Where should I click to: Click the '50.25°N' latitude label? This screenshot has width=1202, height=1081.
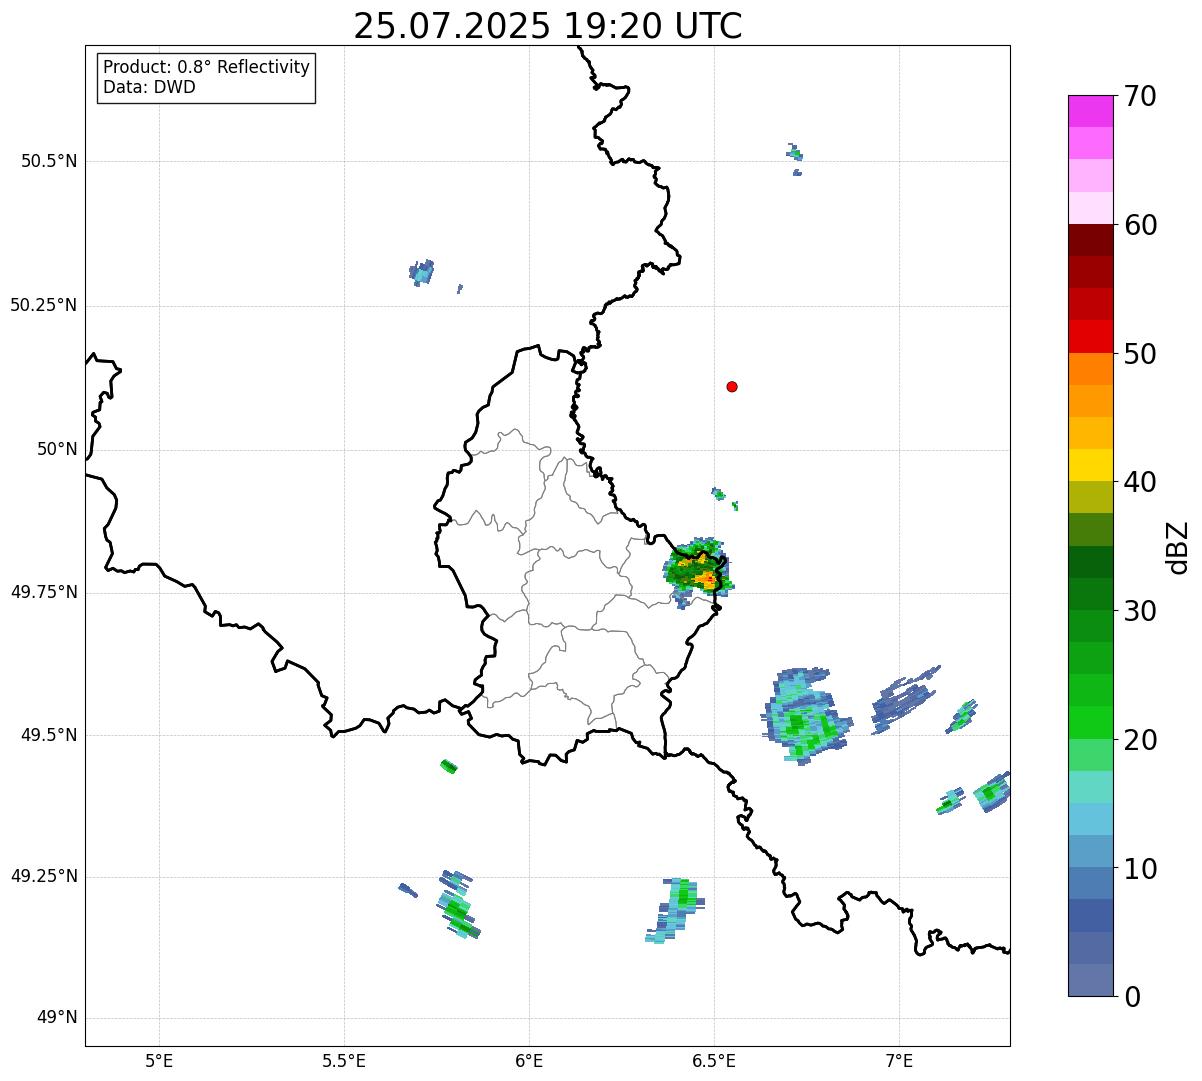click(x=44, y=305)
